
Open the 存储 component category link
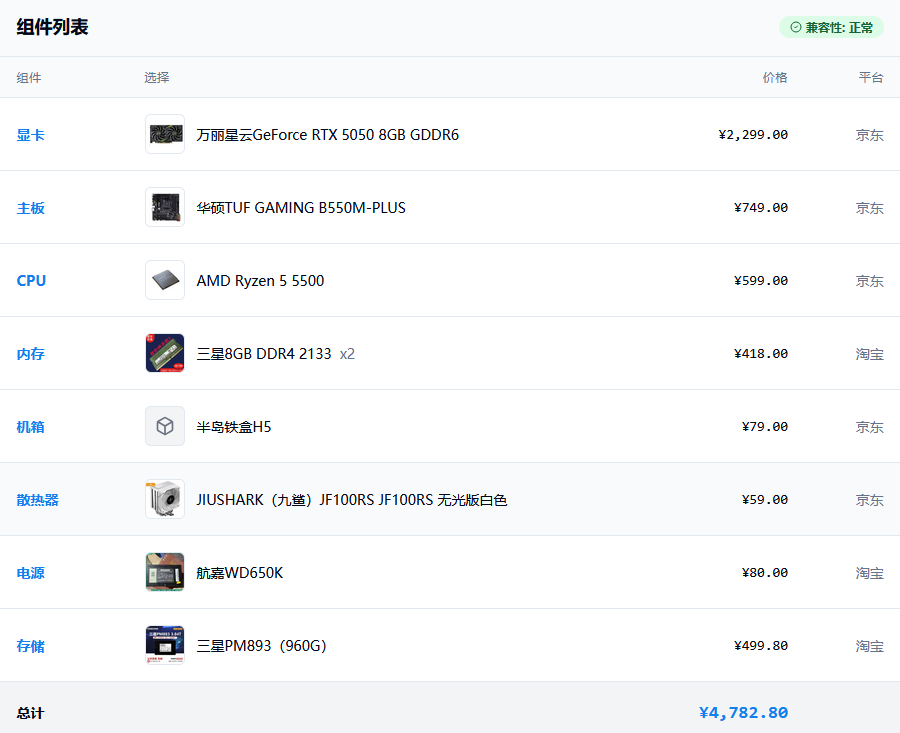click(x=30, y=646)
